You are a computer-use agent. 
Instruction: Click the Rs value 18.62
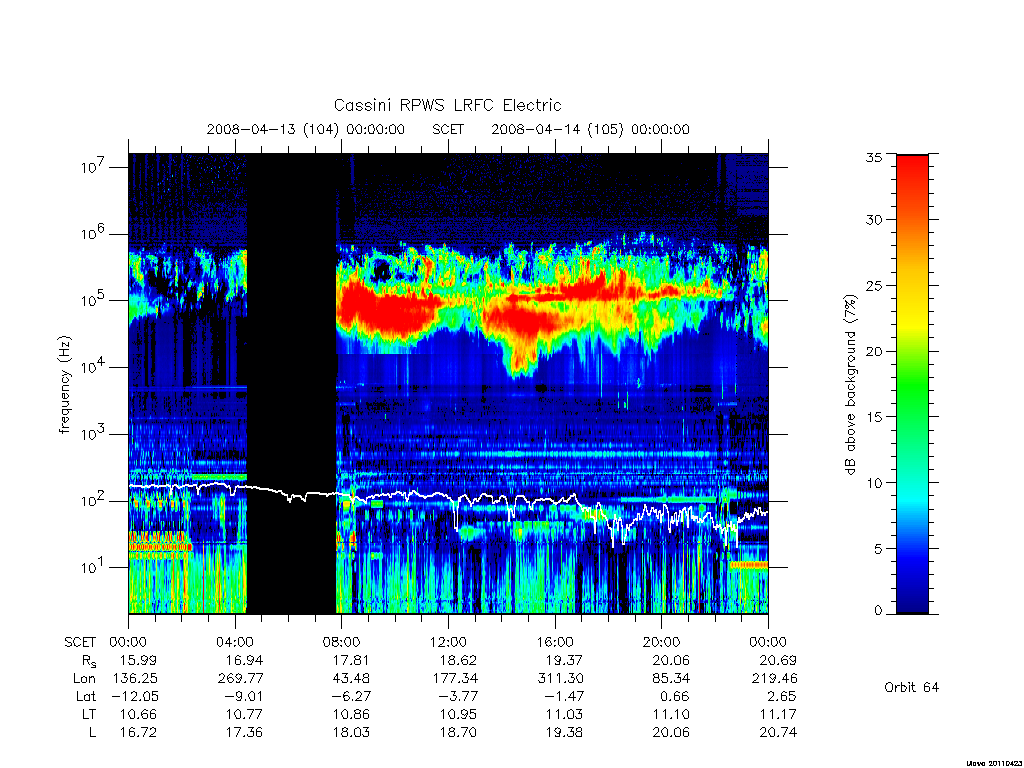coord(458,660)
